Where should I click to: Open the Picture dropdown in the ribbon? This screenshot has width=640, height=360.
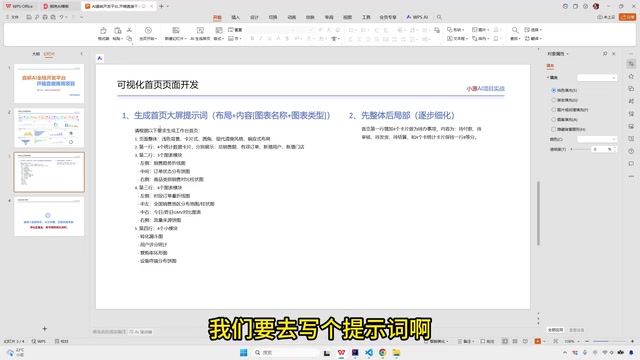click(481, 30)
